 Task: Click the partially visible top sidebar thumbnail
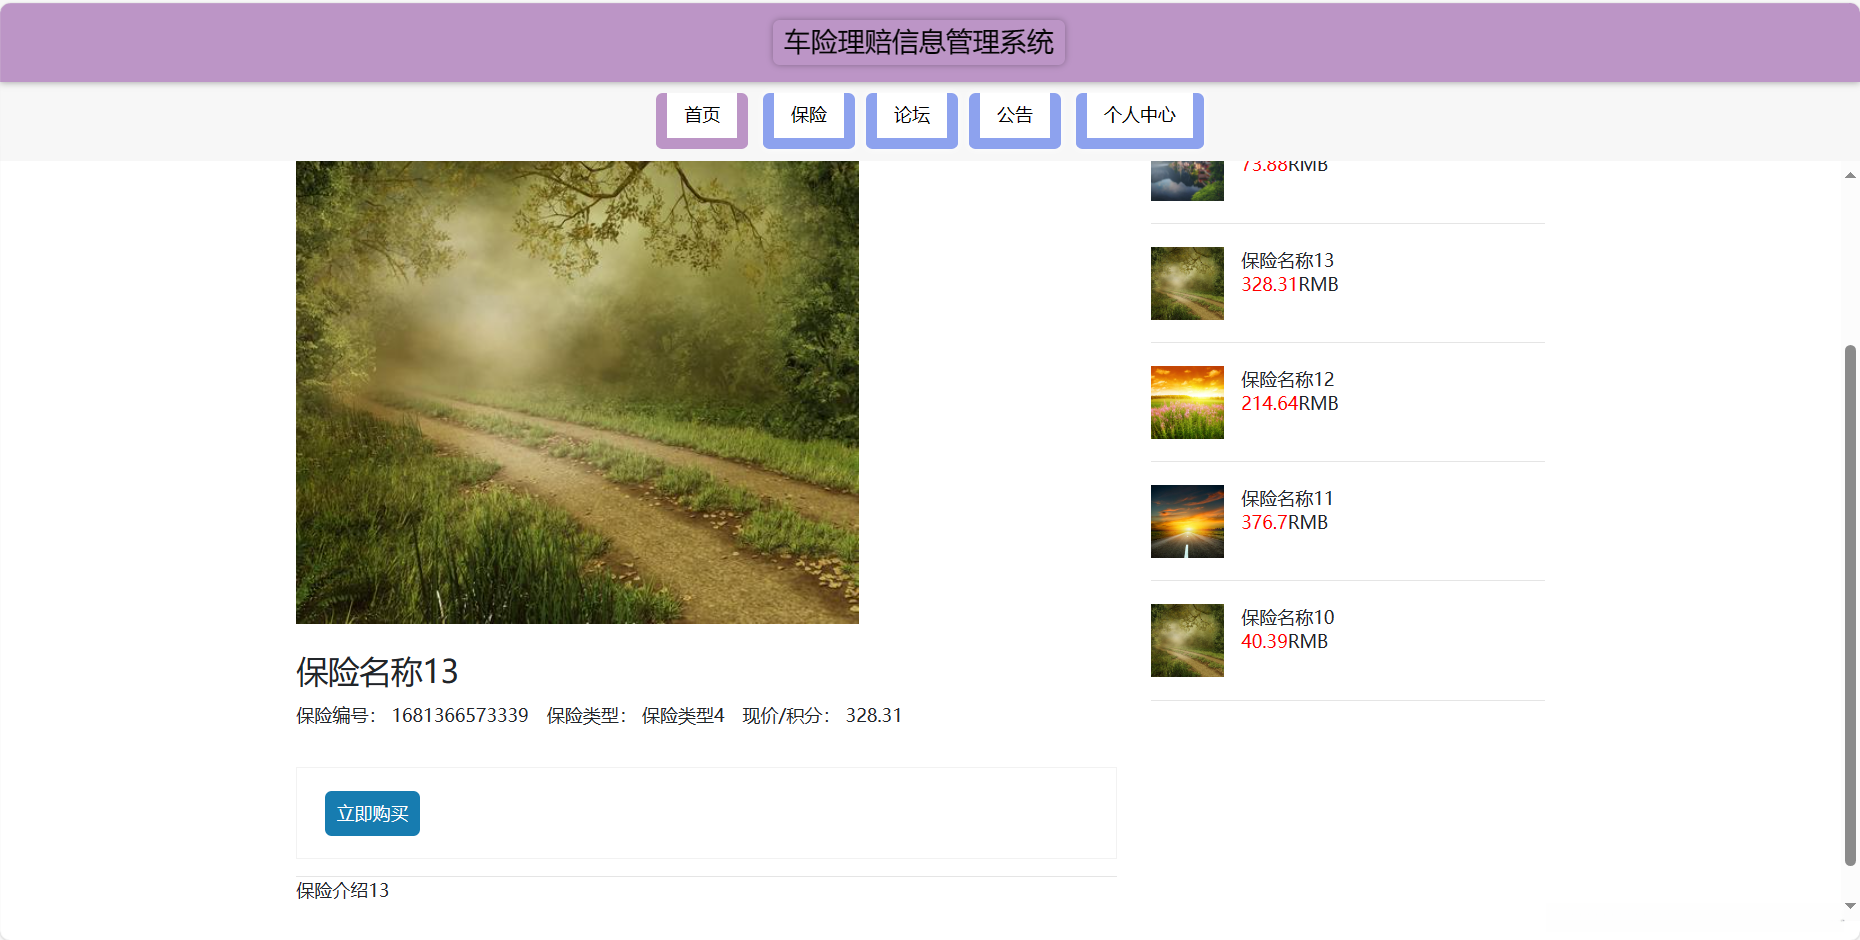point(1187,180)
